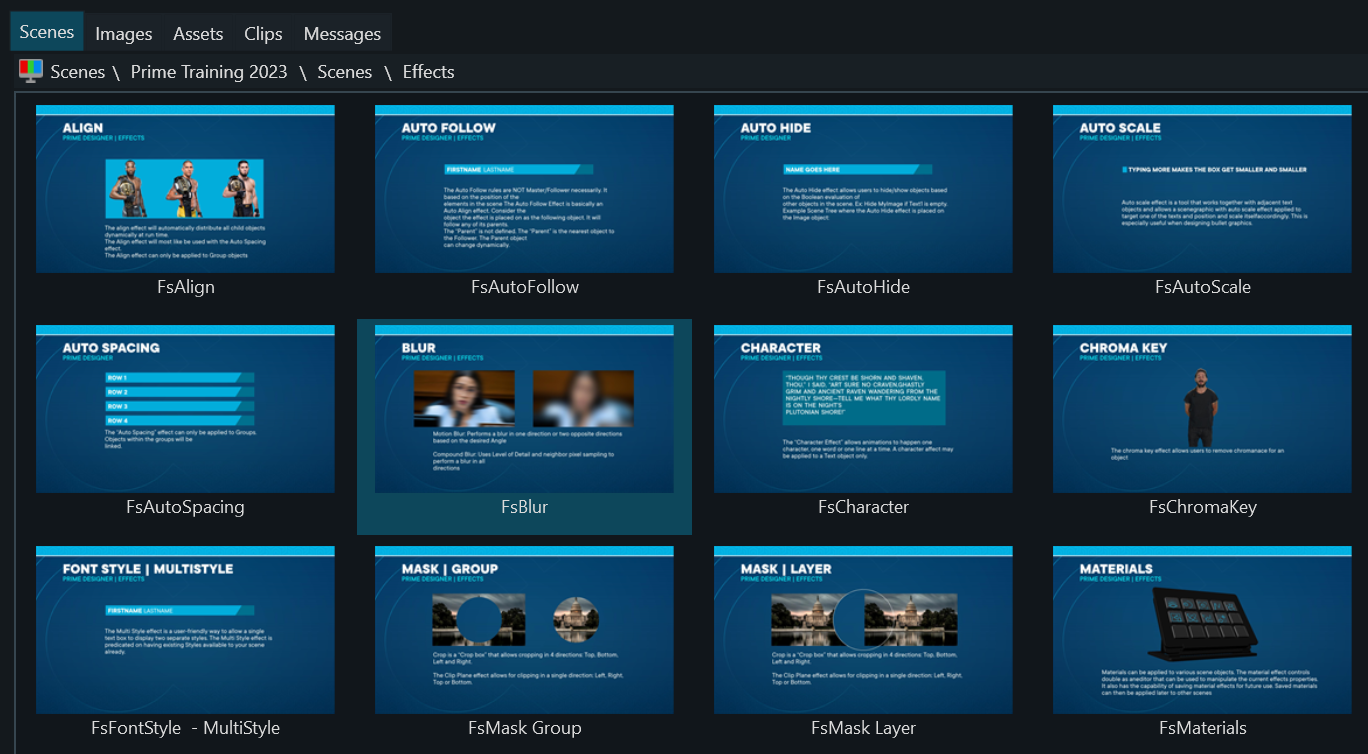This screenshot has width=1368, height=754.
Task: Choose the FsMaterials scene thumbnail
Action: coord(1202,630)
